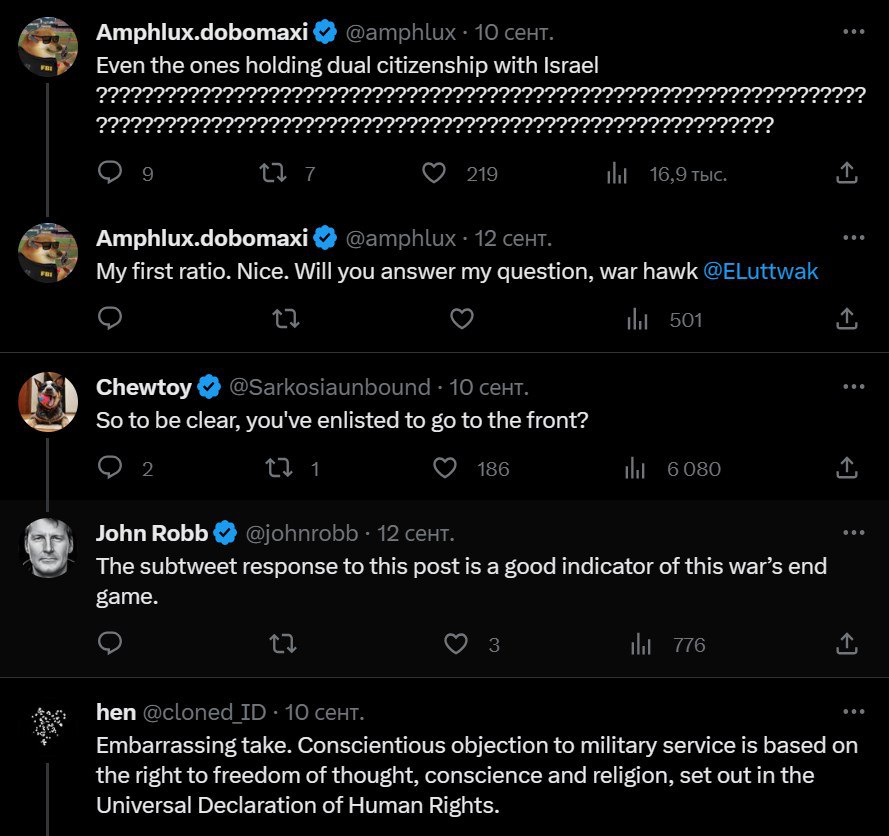Like the 'My first ratio' tweet

click(461, 319)
